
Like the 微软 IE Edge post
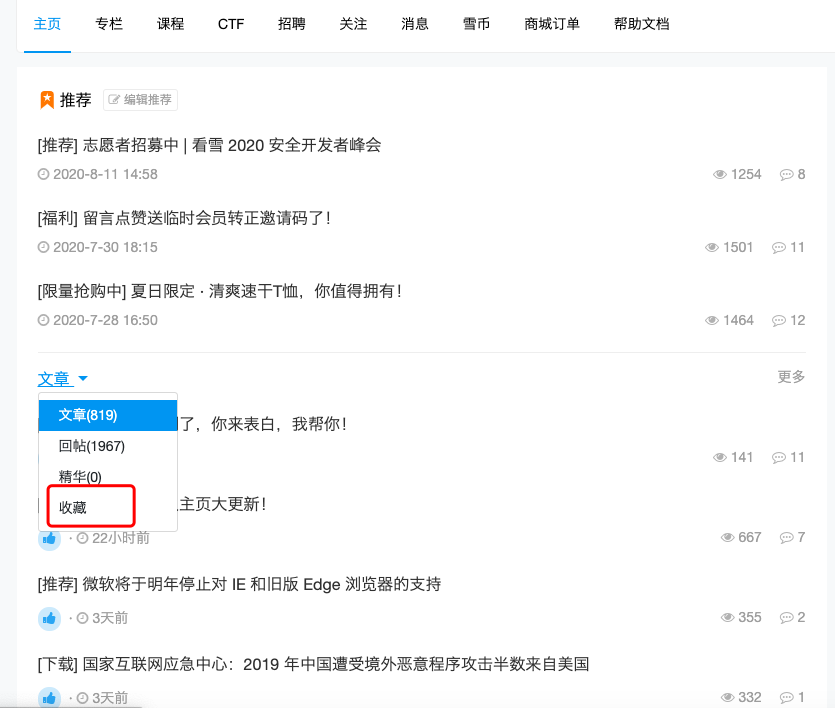click(49, 619)
